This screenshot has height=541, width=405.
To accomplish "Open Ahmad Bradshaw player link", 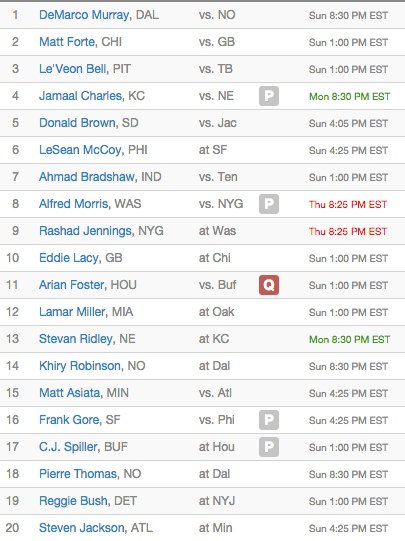I will [87, 177].
